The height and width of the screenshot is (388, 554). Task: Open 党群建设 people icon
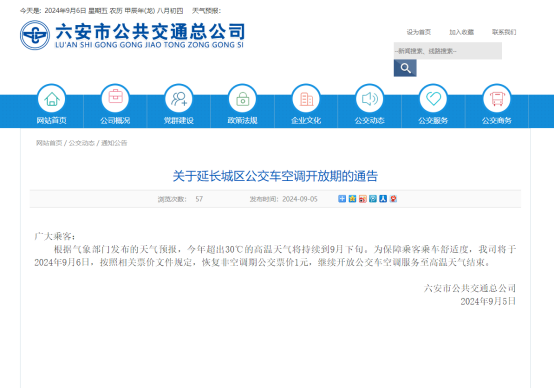pos(179,99)
